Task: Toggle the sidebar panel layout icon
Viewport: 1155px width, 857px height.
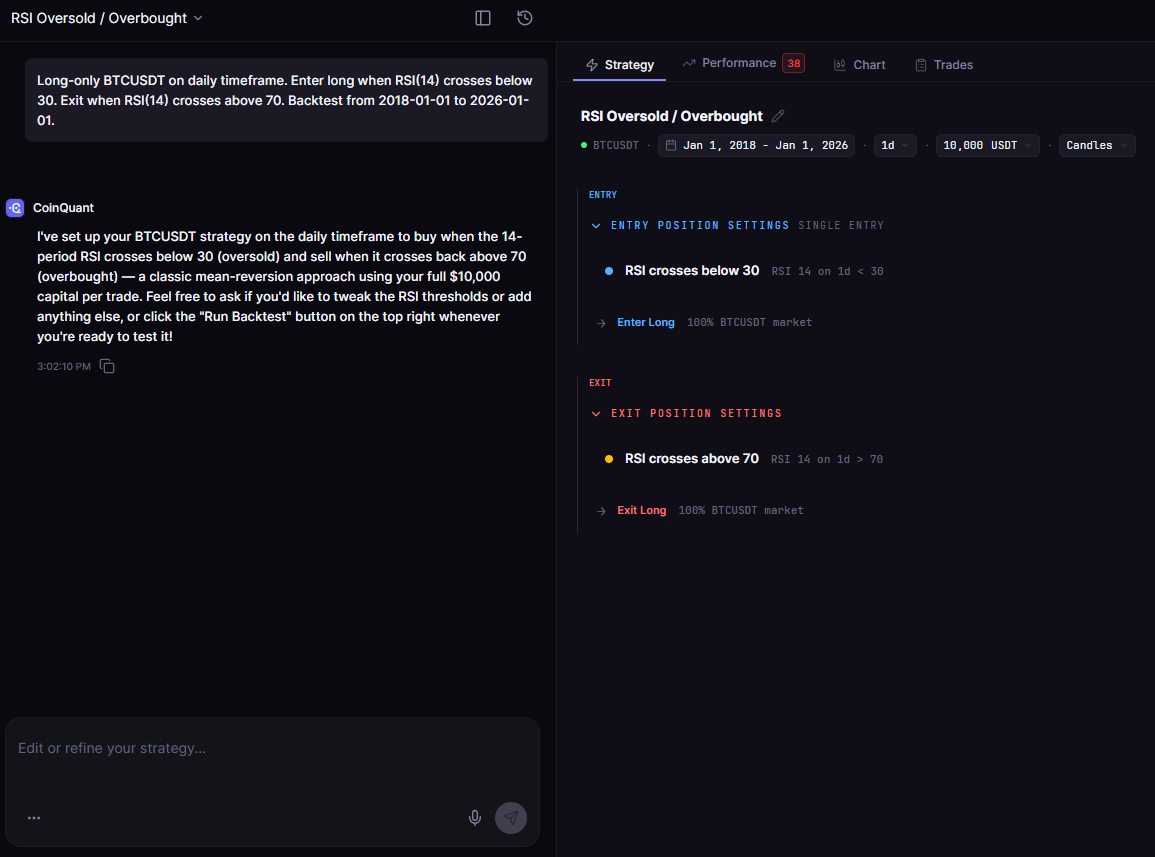Action: (x=482, y=18)
